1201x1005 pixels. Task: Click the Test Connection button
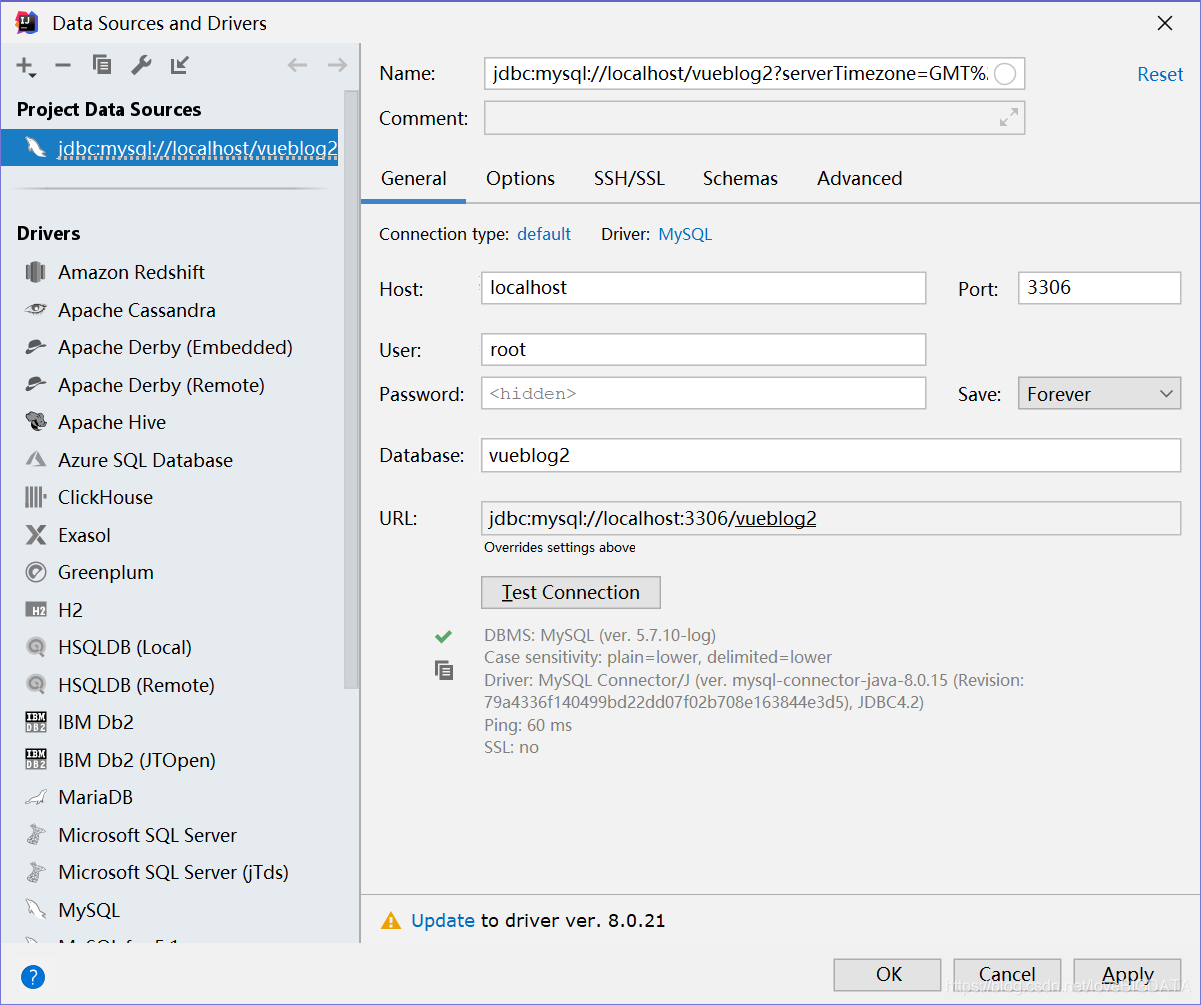[x=571, y=592]
